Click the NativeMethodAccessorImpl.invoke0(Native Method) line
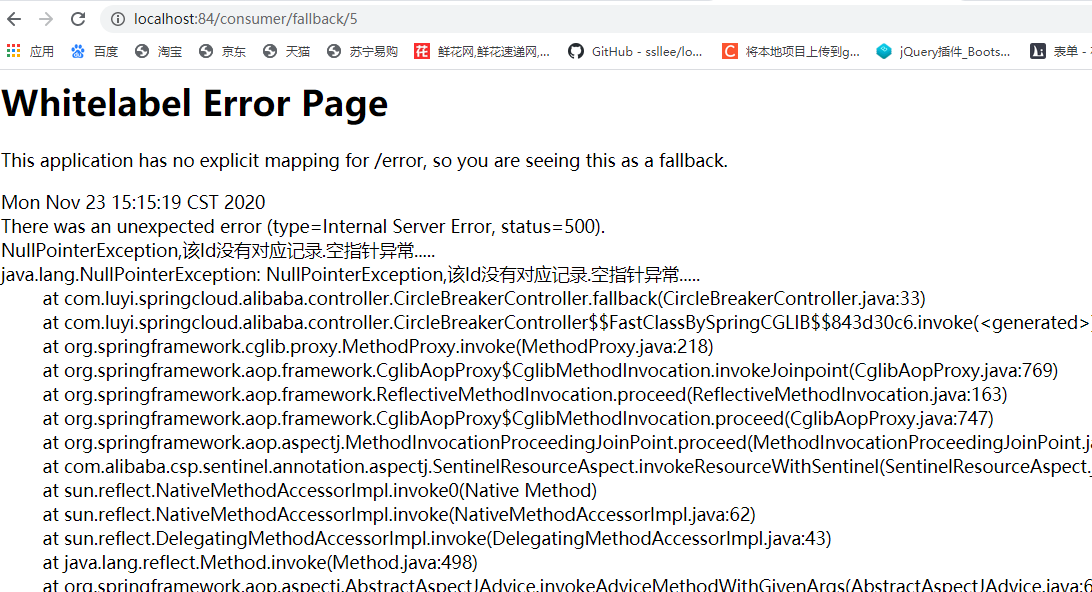The height and width of the screenshot is (592, 1092). (x=320, y=491)
